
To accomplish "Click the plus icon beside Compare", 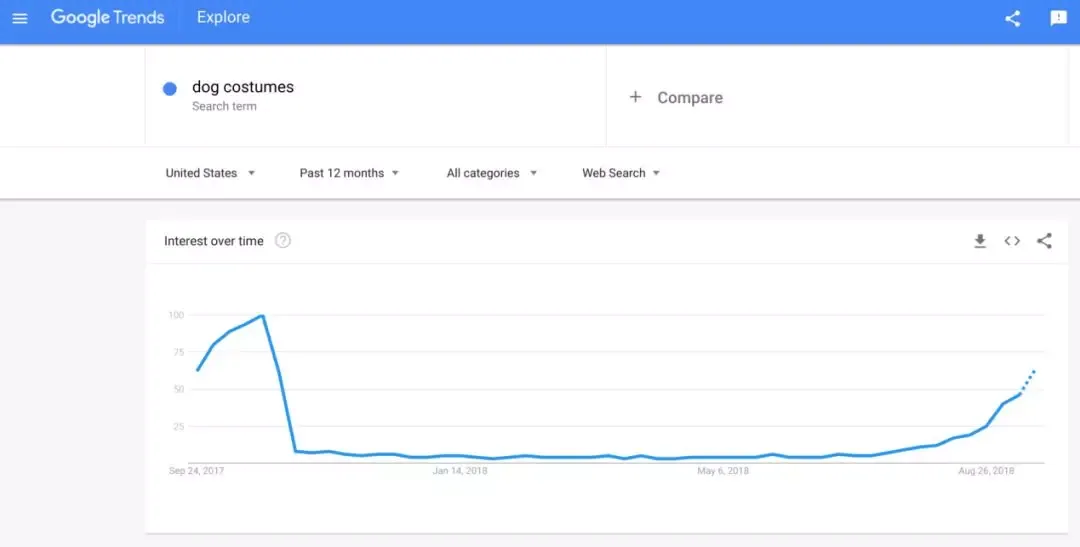I will 635,97.
